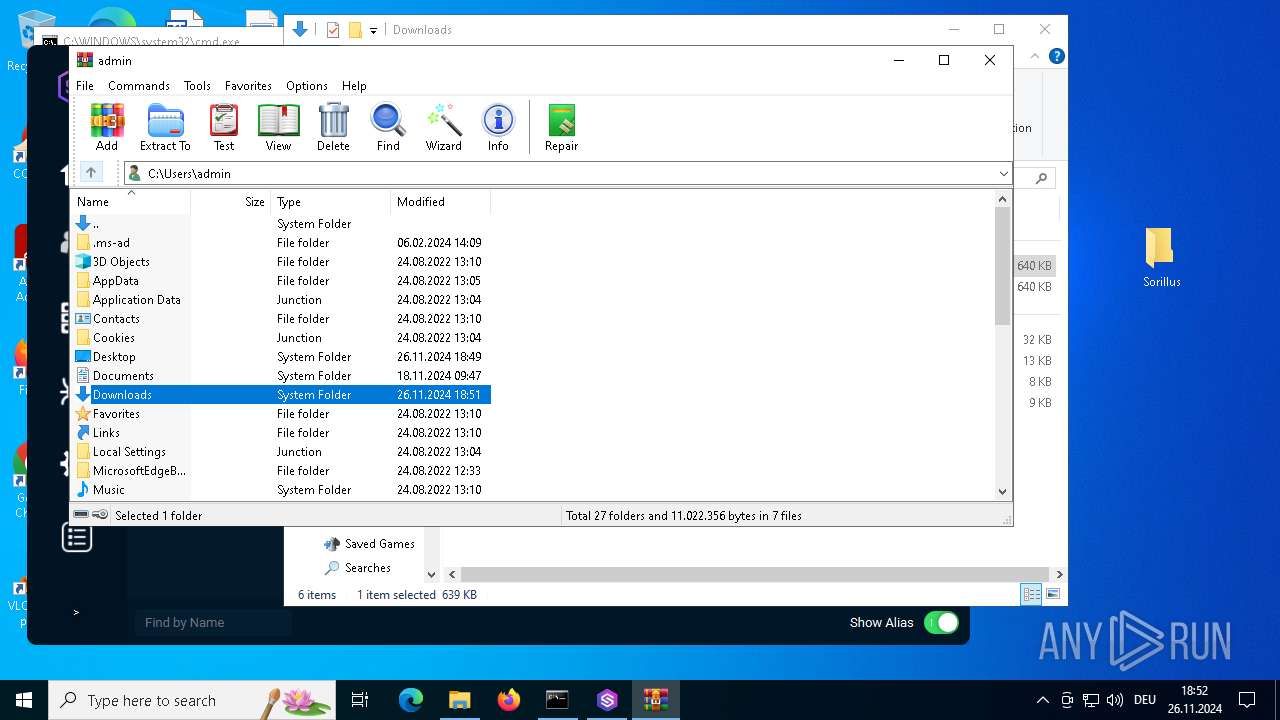Click the Explorer horizontal scrollbar

[754, 575]
